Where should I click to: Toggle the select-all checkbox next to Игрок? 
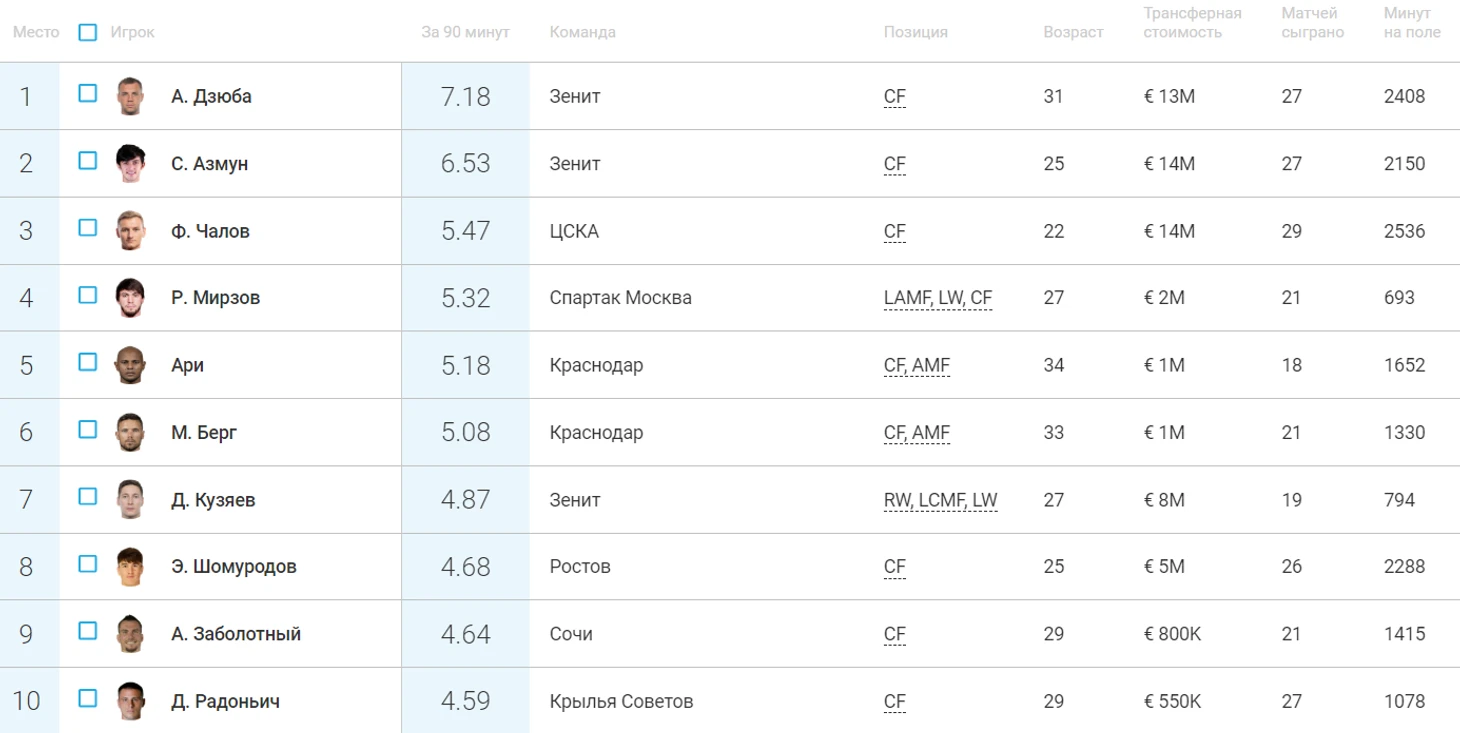(x=88, y=32)
